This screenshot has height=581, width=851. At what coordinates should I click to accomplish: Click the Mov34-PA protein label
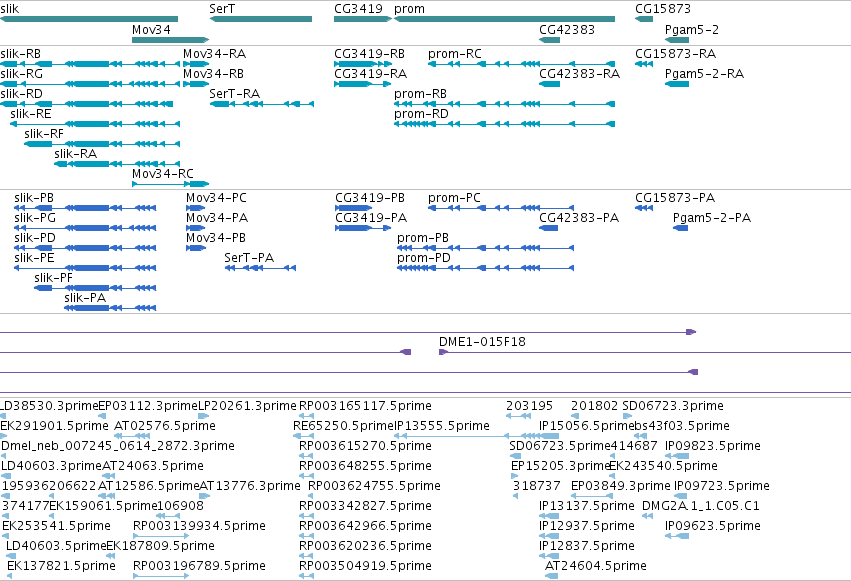pos(217,218)
